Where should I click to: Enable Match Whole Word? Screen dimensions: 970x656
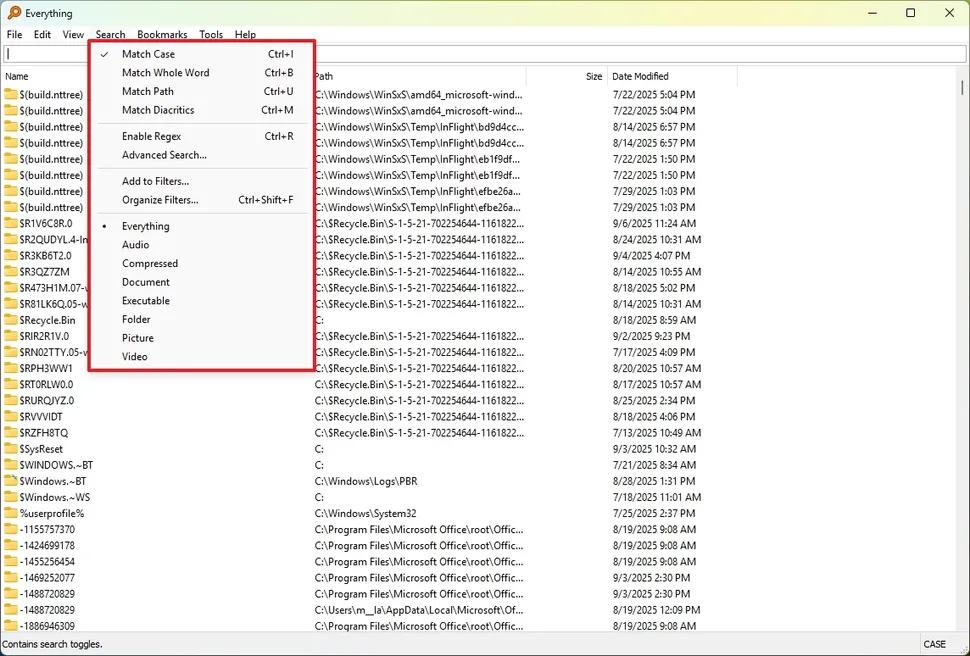165,72
